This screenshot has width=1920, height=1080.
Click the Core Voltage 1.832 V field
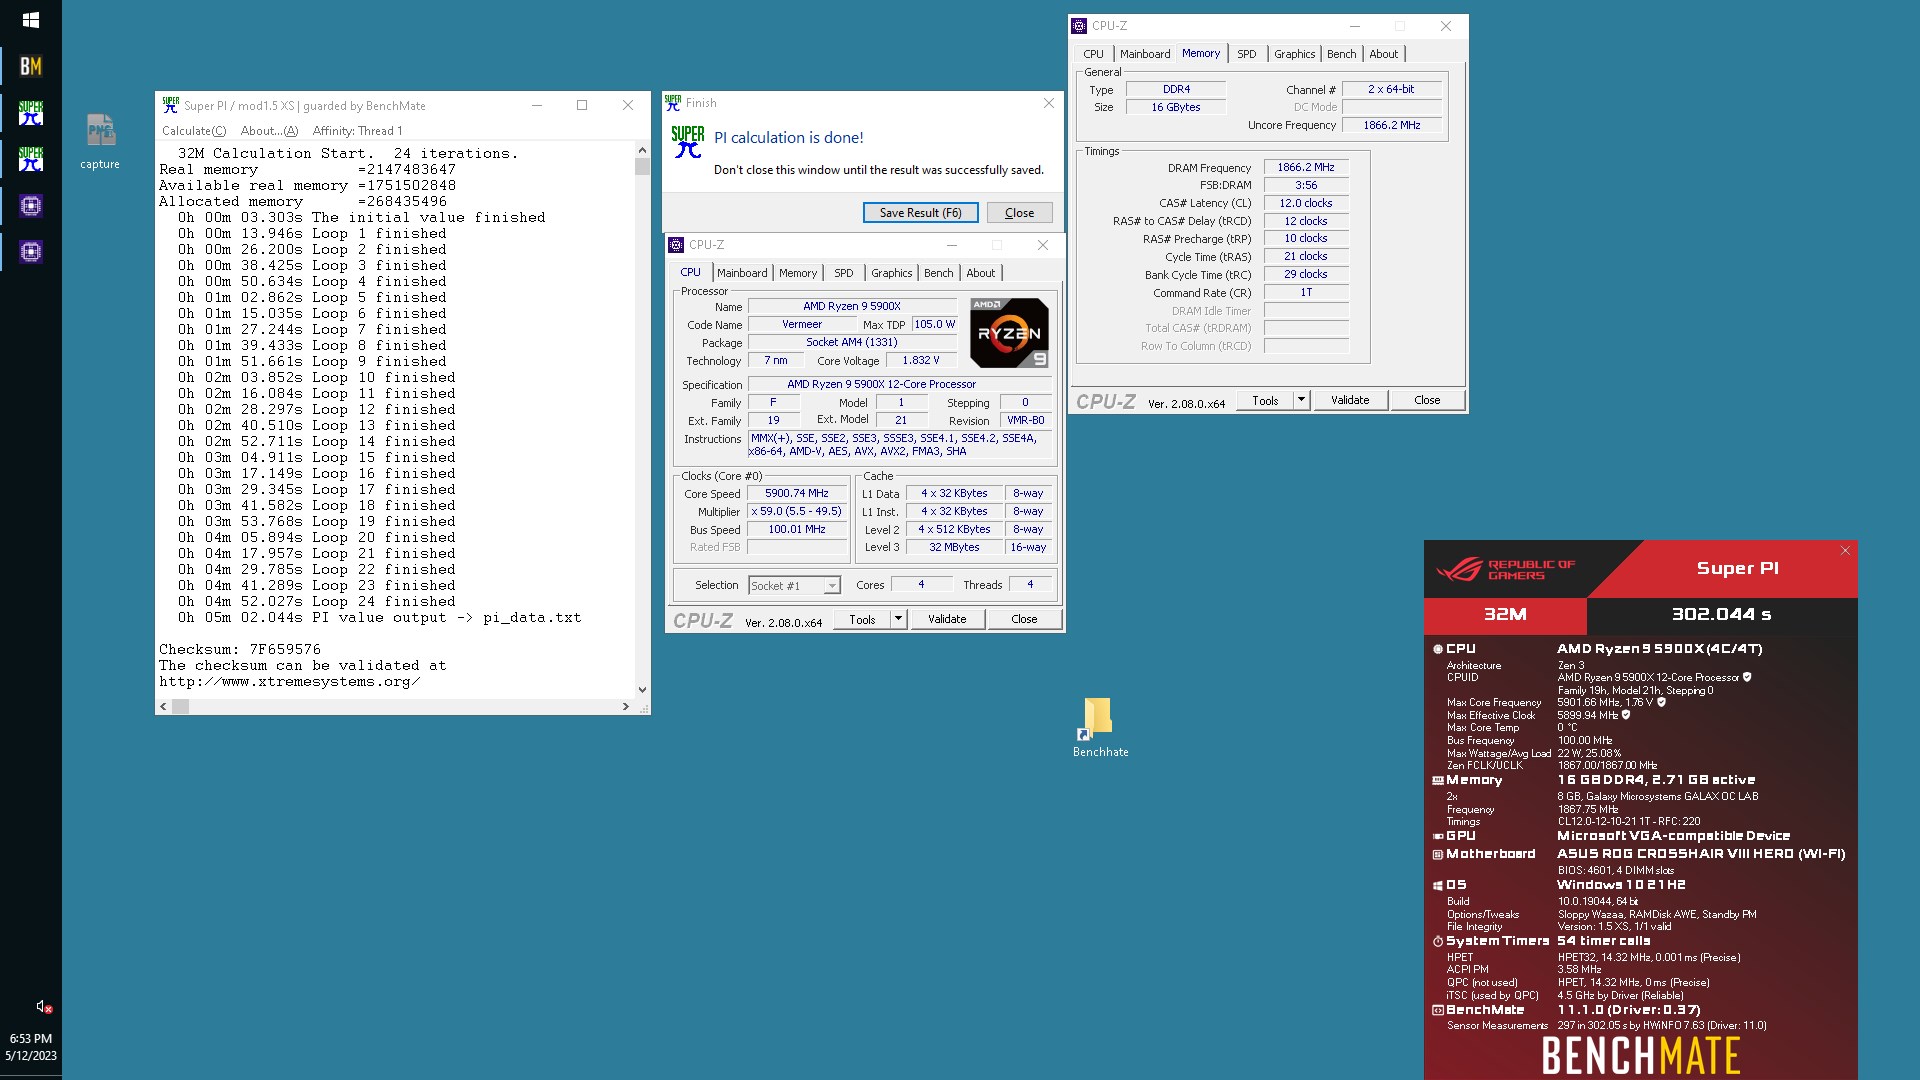pyautogui.click(x=921, y=361)
